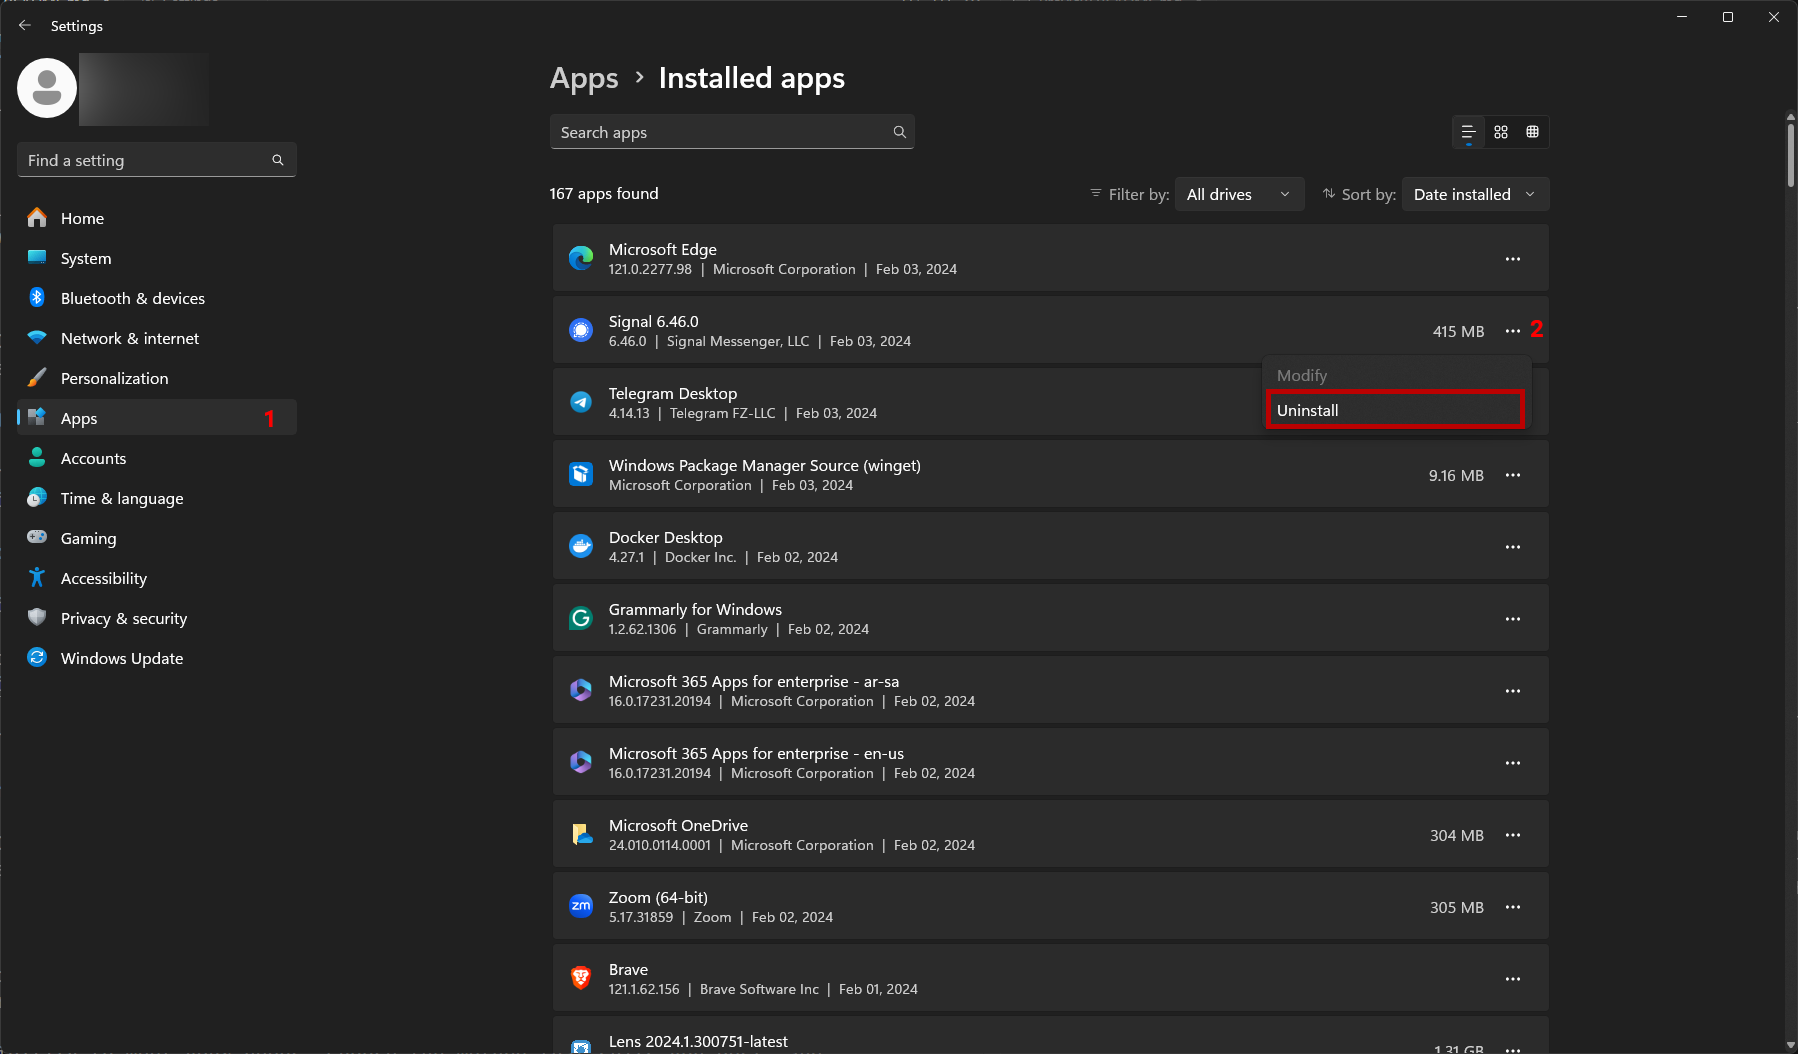Viewport: 1798px width, 1054px height.
Task: Open more options for Grammarly for Windows
Action: [x=1512, y=619]
